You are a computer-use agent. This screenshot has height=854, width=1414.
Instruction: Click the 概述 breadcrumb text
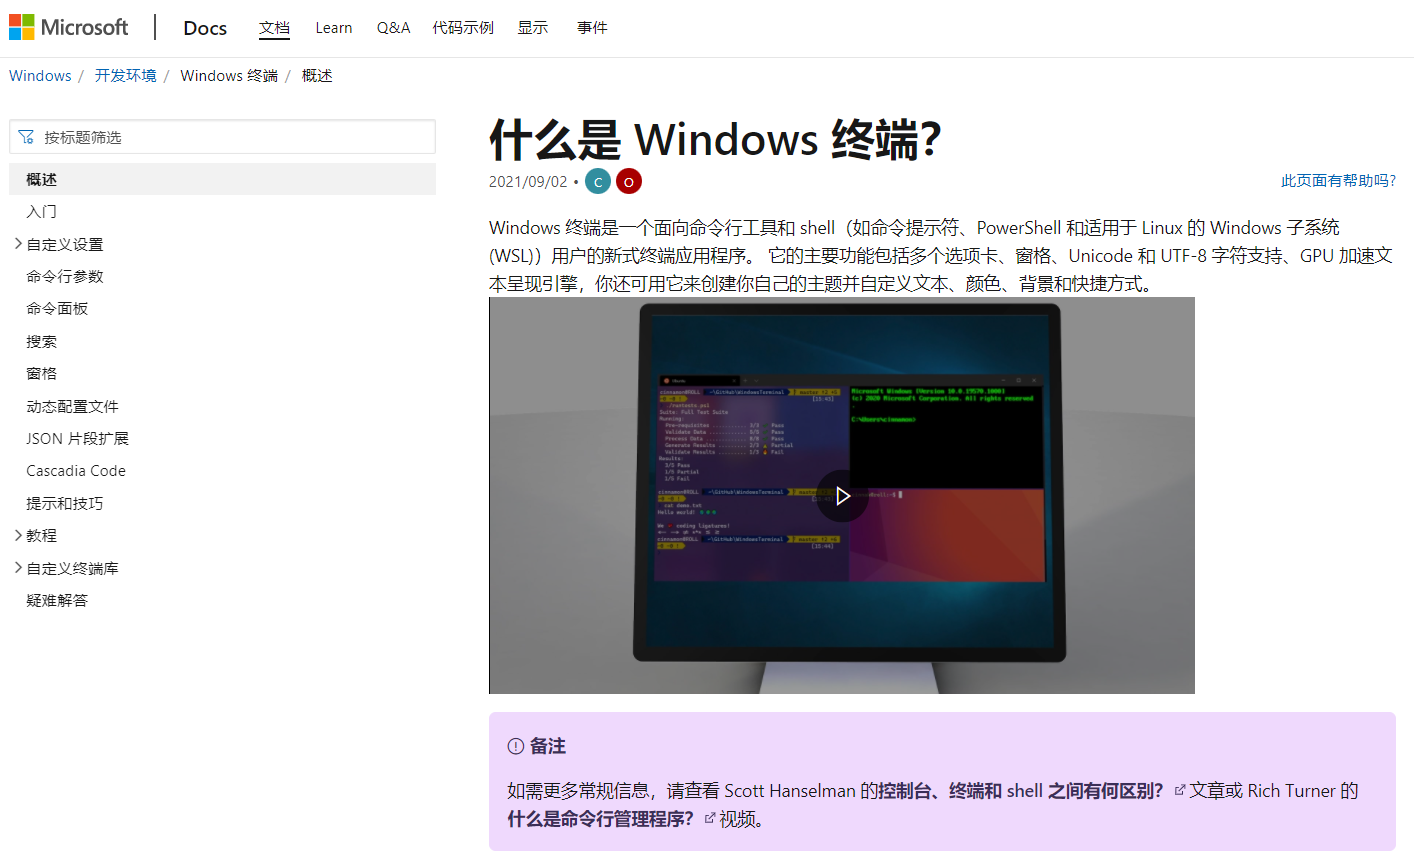(x=317, y=76)
